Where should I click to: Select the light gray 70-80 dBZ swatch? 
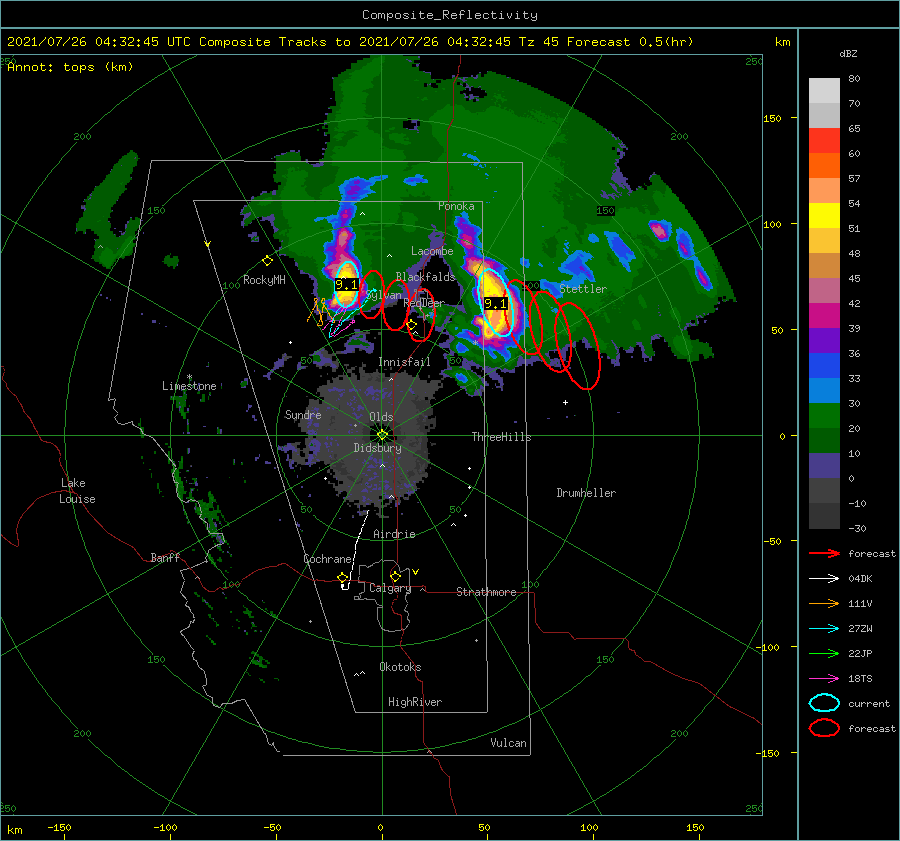[x=824, y=91]
